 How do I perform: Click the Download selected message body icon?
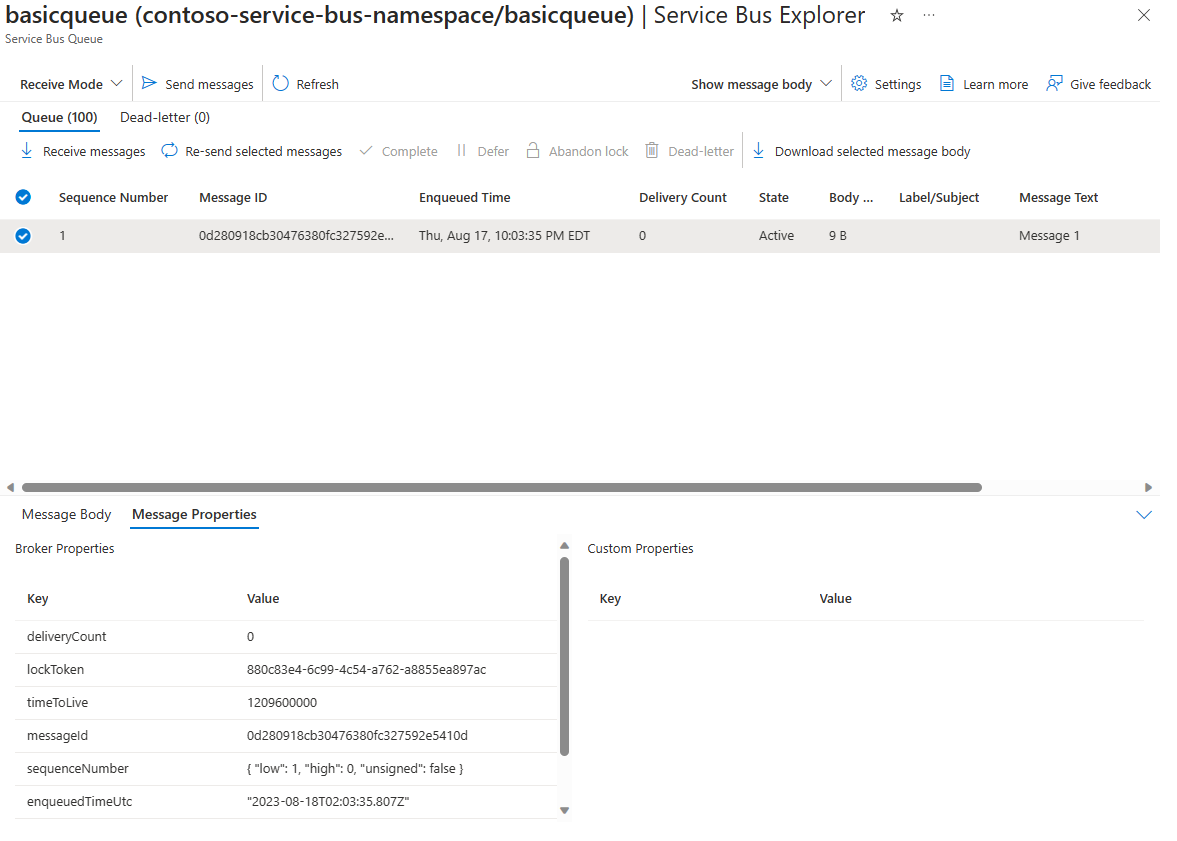pos(758,151)
